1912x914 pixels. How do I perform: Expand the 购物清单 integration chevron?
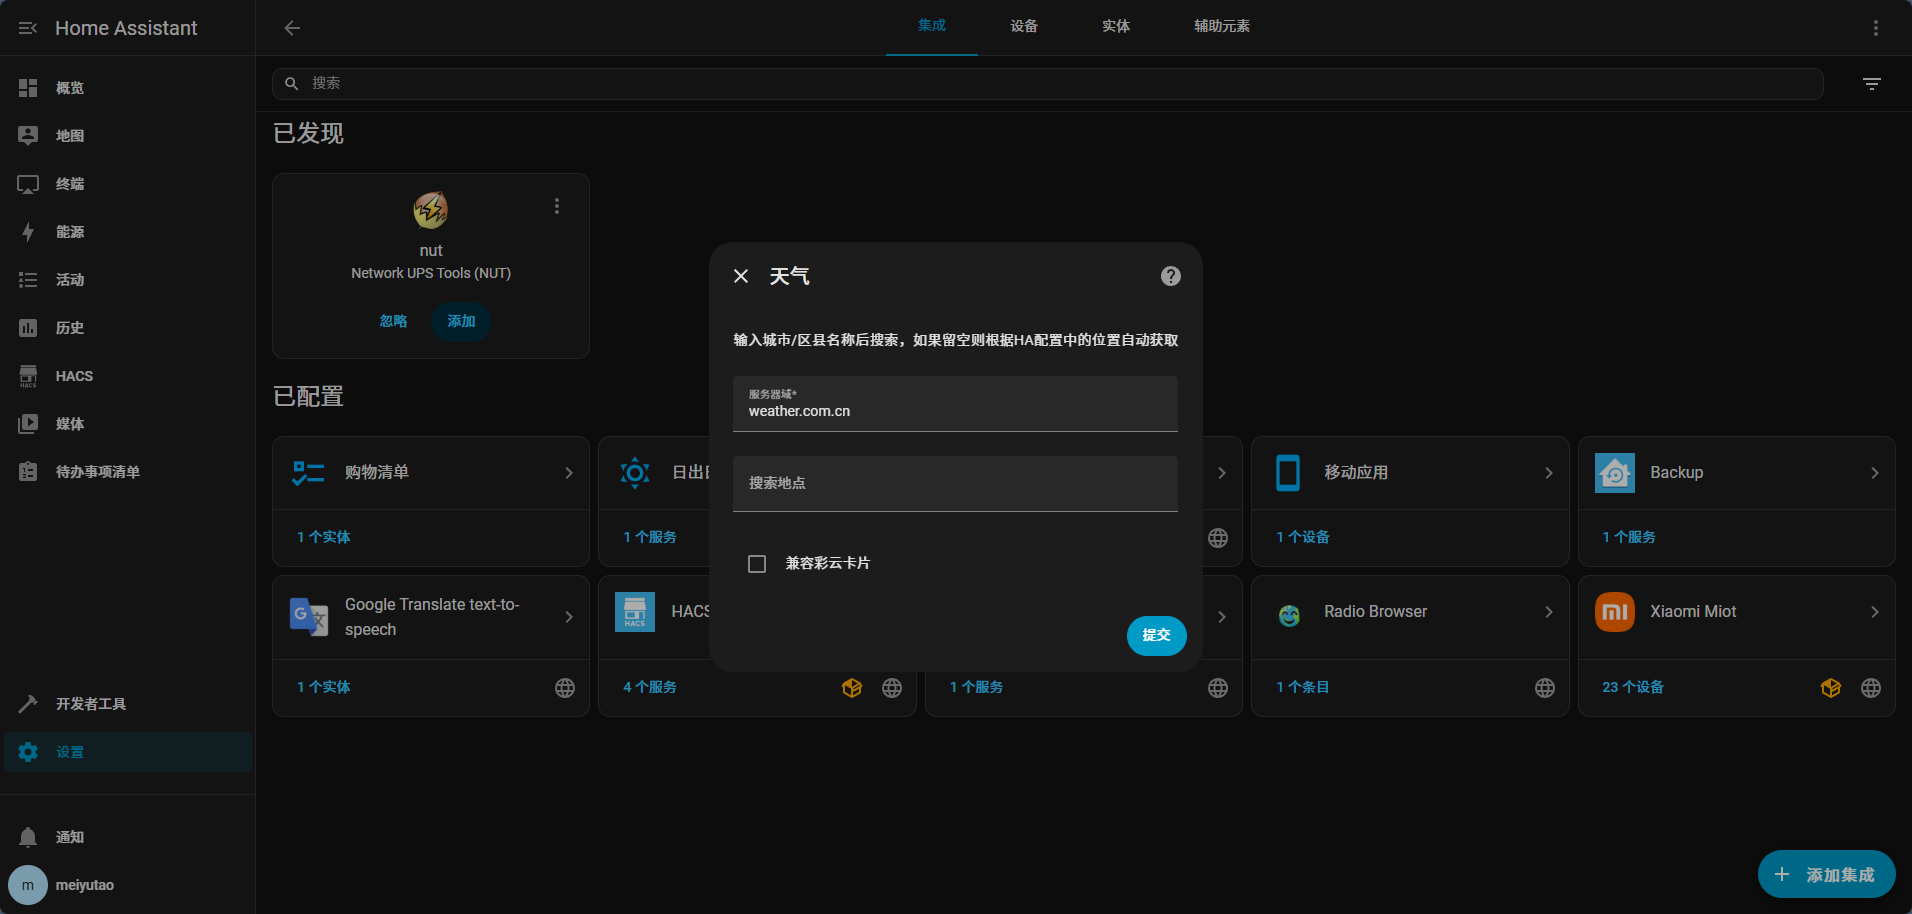[568, 473]
